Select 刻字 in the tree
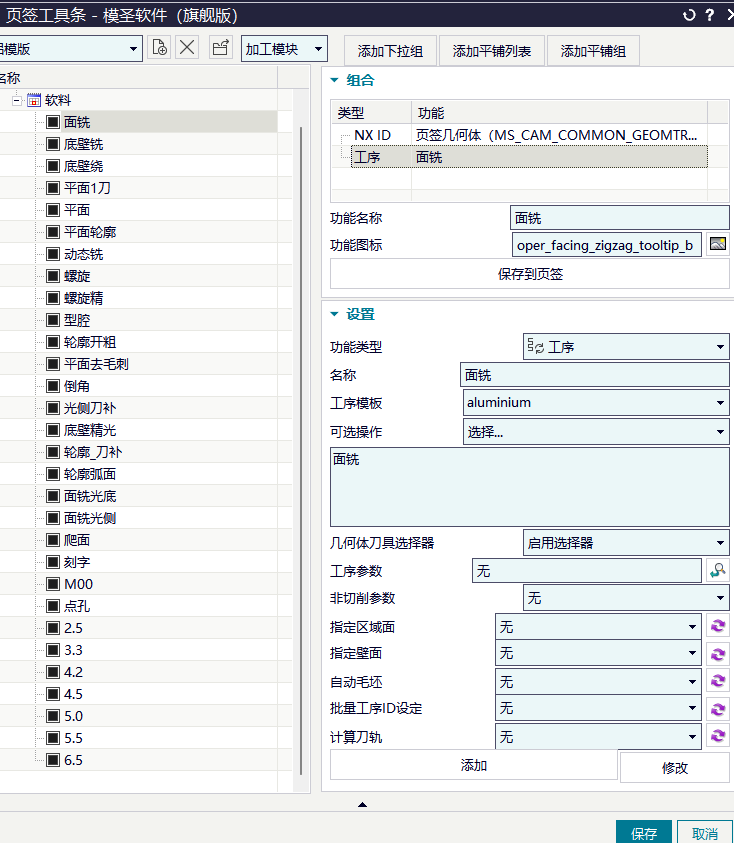 (x=77, y=562)
